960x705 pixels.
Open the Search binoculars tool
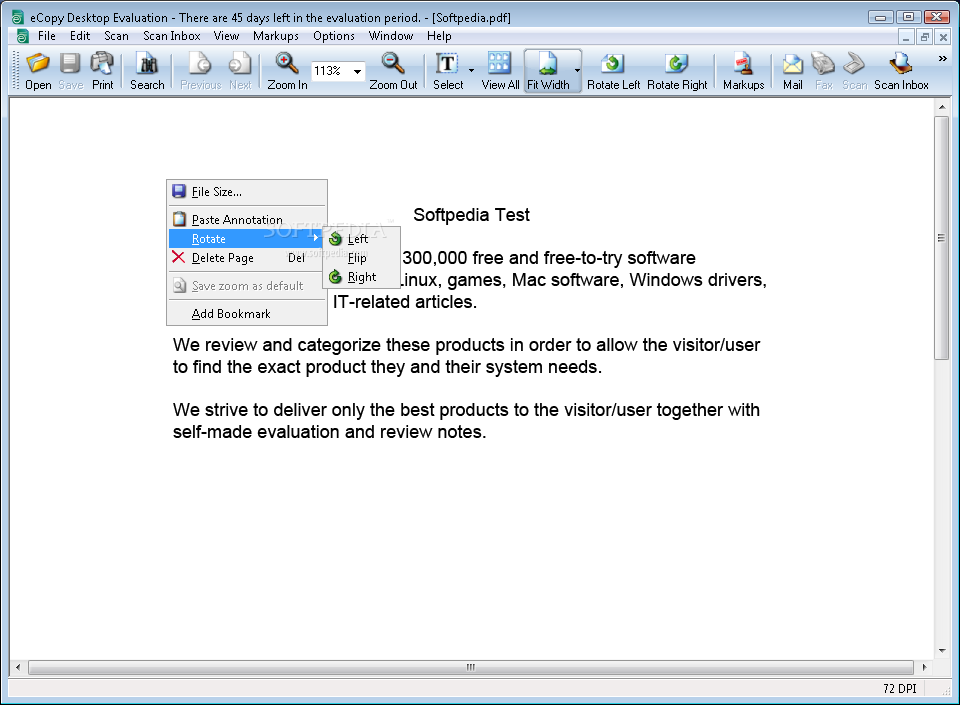(x=147, y=71)
